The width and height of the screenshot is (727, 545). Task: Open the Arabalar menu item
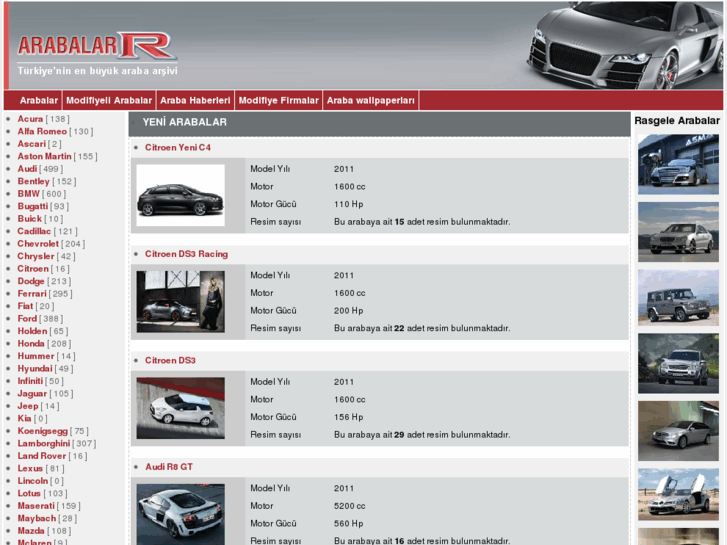tap(38, 101)
